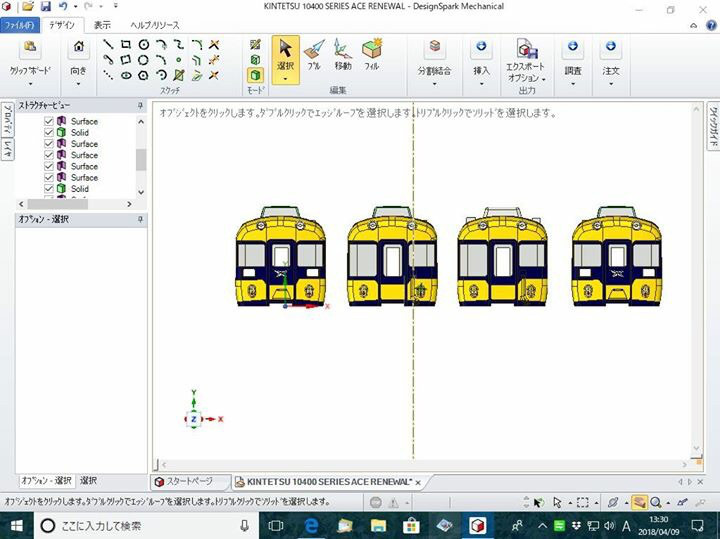720x539 pixels.
Task: Save the document from quick access toolbar
Action: (45, 6)
